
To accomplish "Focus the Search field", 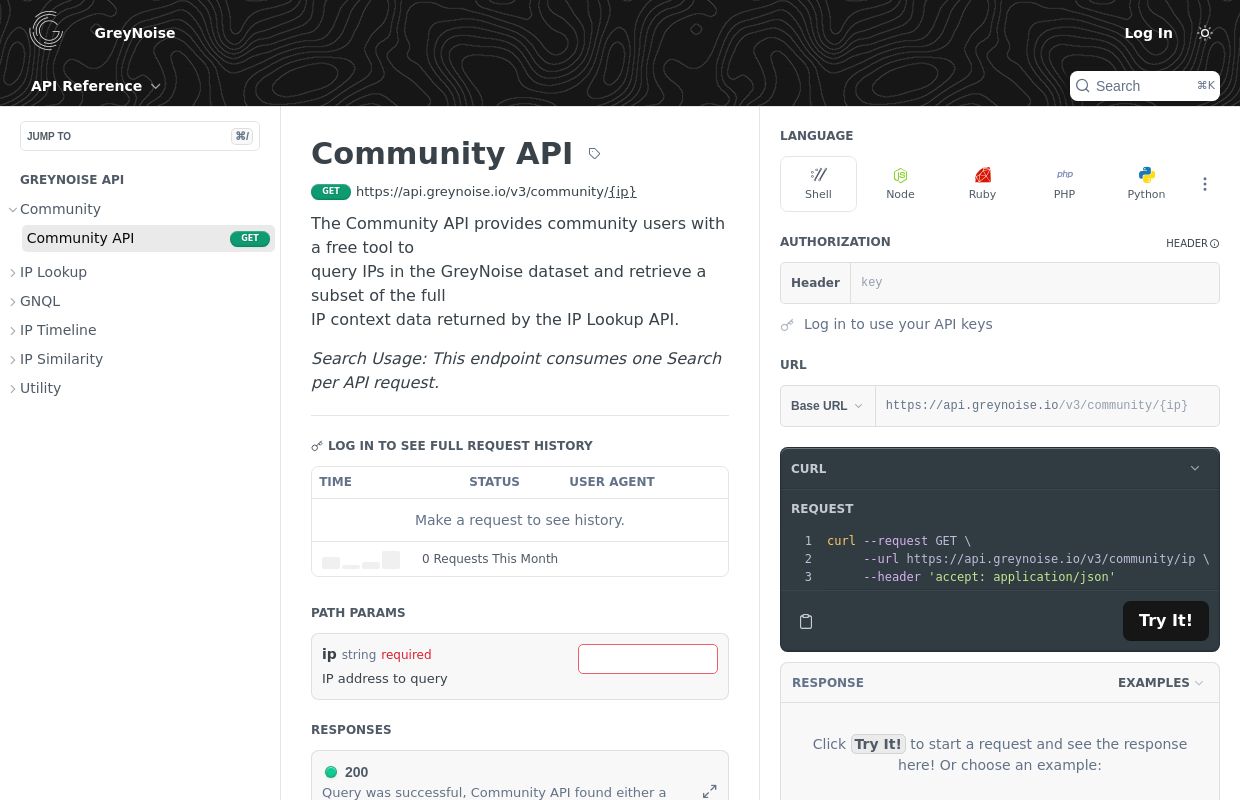I will click(x=1145, y=86).
